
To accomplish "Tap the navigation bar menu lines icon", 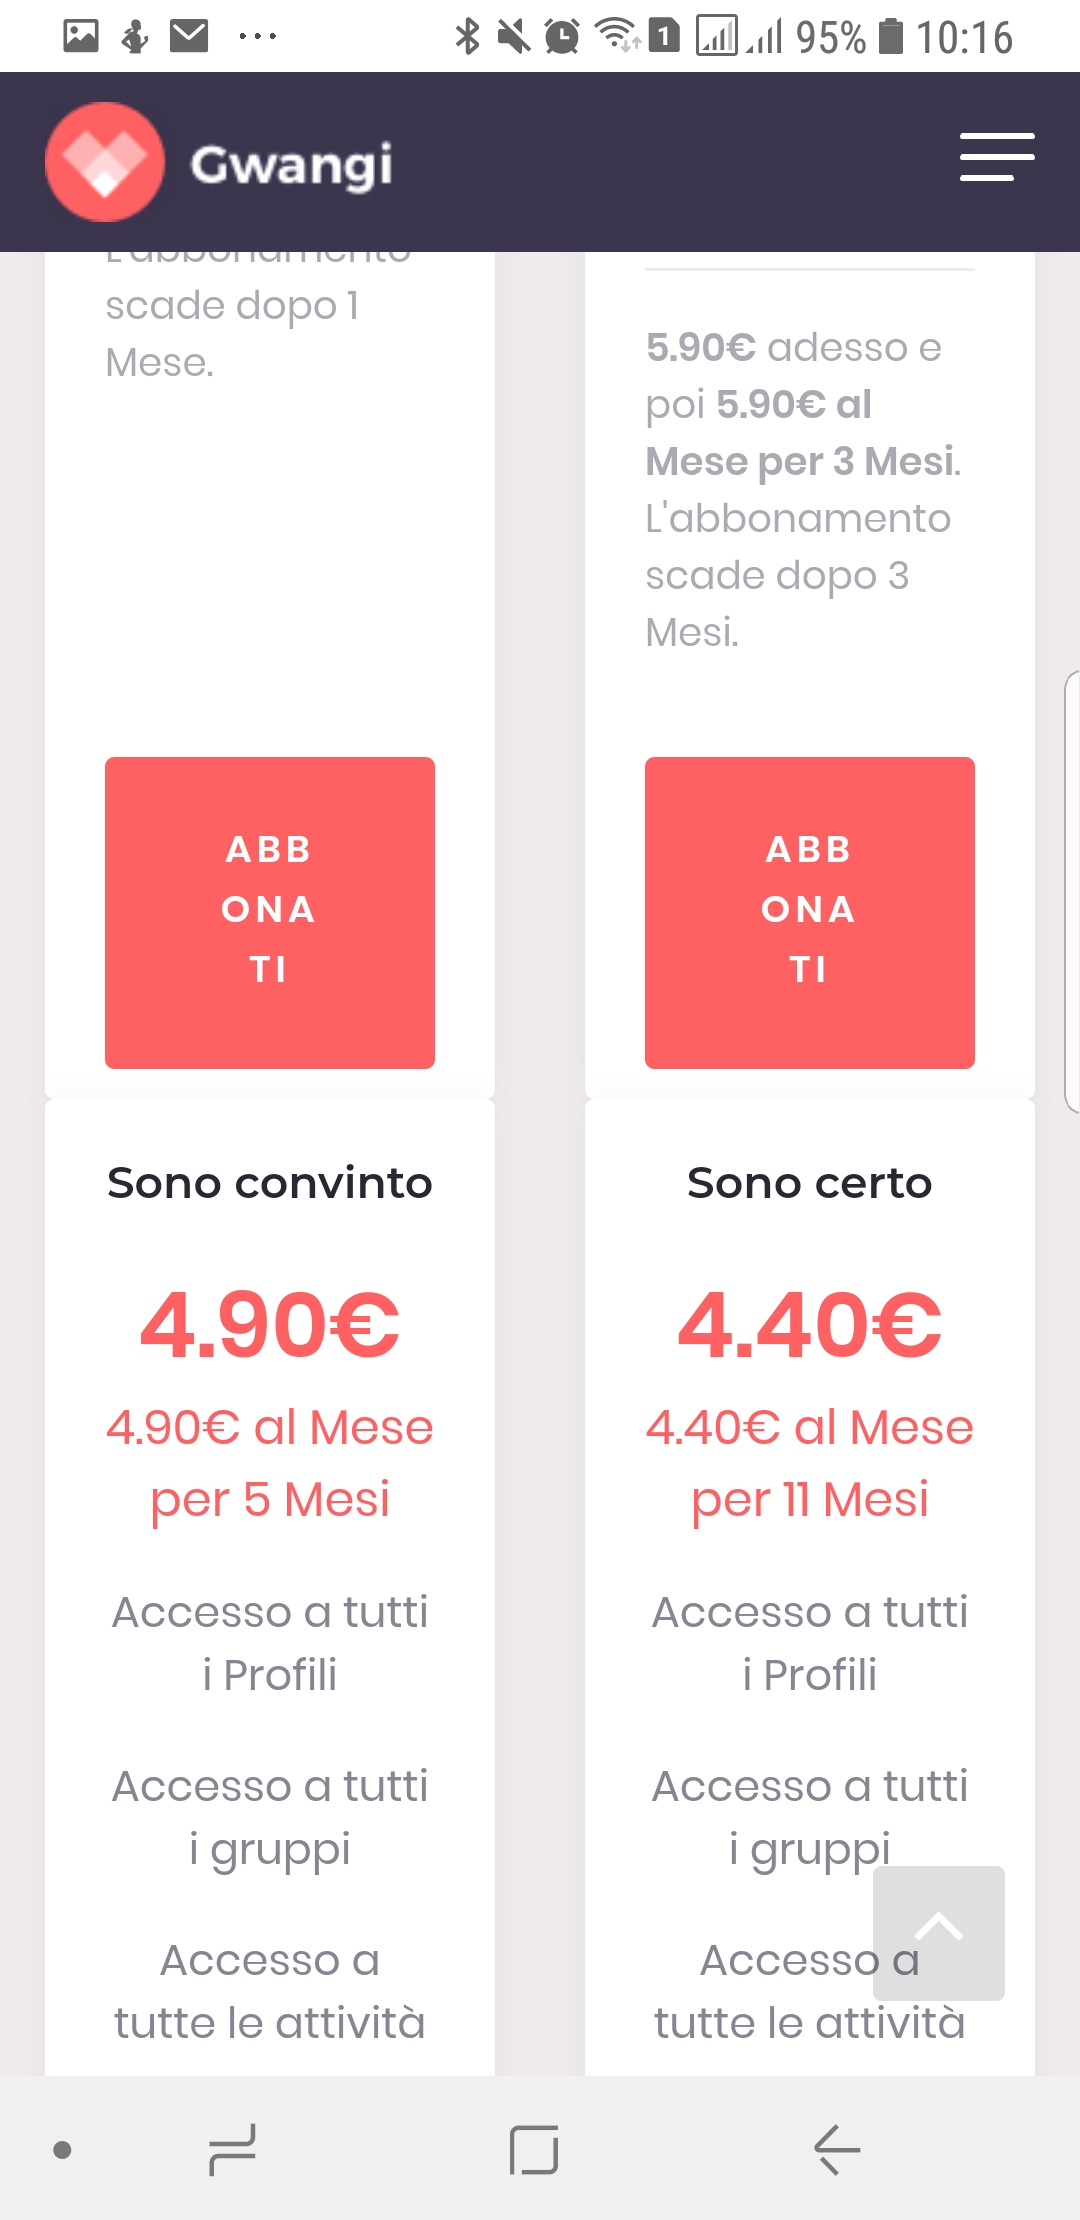I will click(232, 2150).
